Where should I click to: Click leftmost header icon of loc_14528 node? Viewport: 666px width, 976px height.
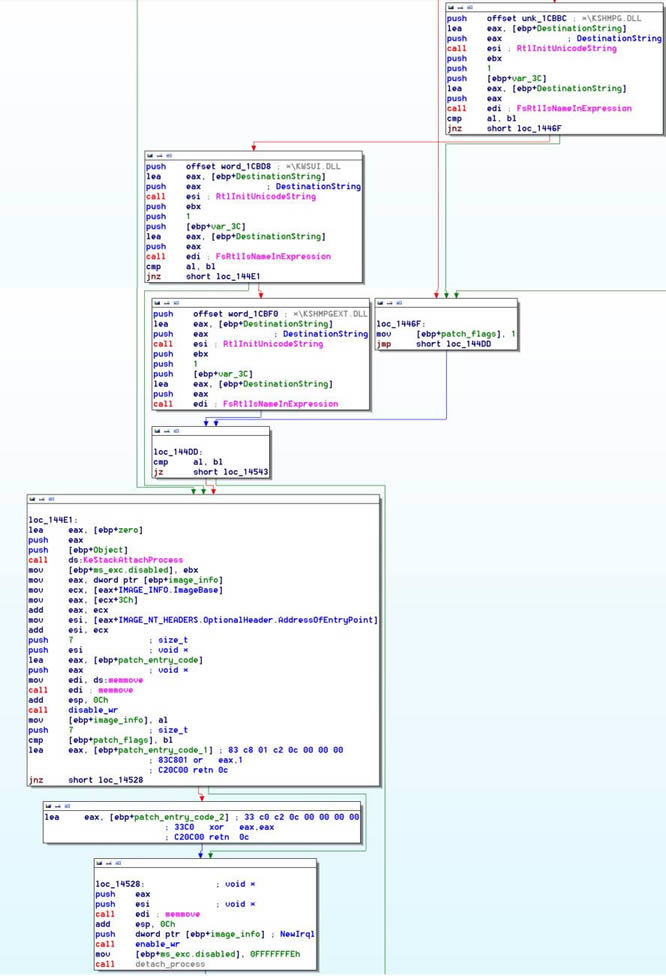tap(100, 862)
